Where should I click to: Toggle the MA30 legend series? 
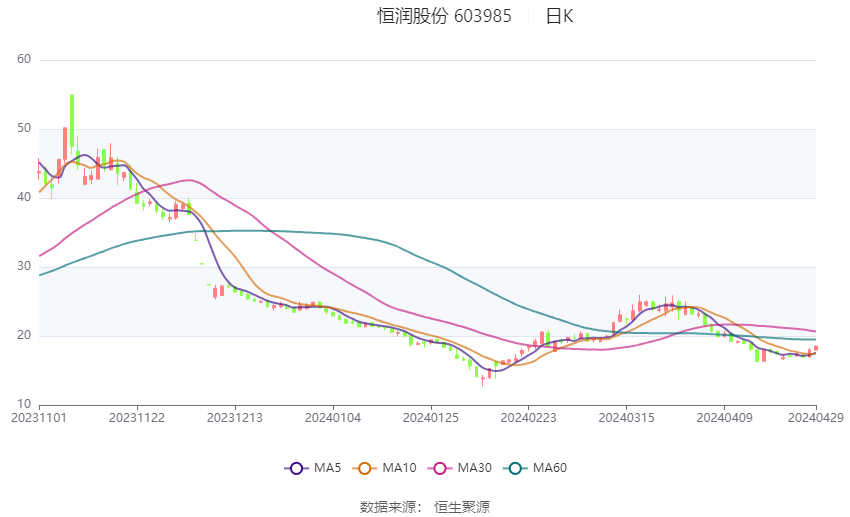click(460, 468)
